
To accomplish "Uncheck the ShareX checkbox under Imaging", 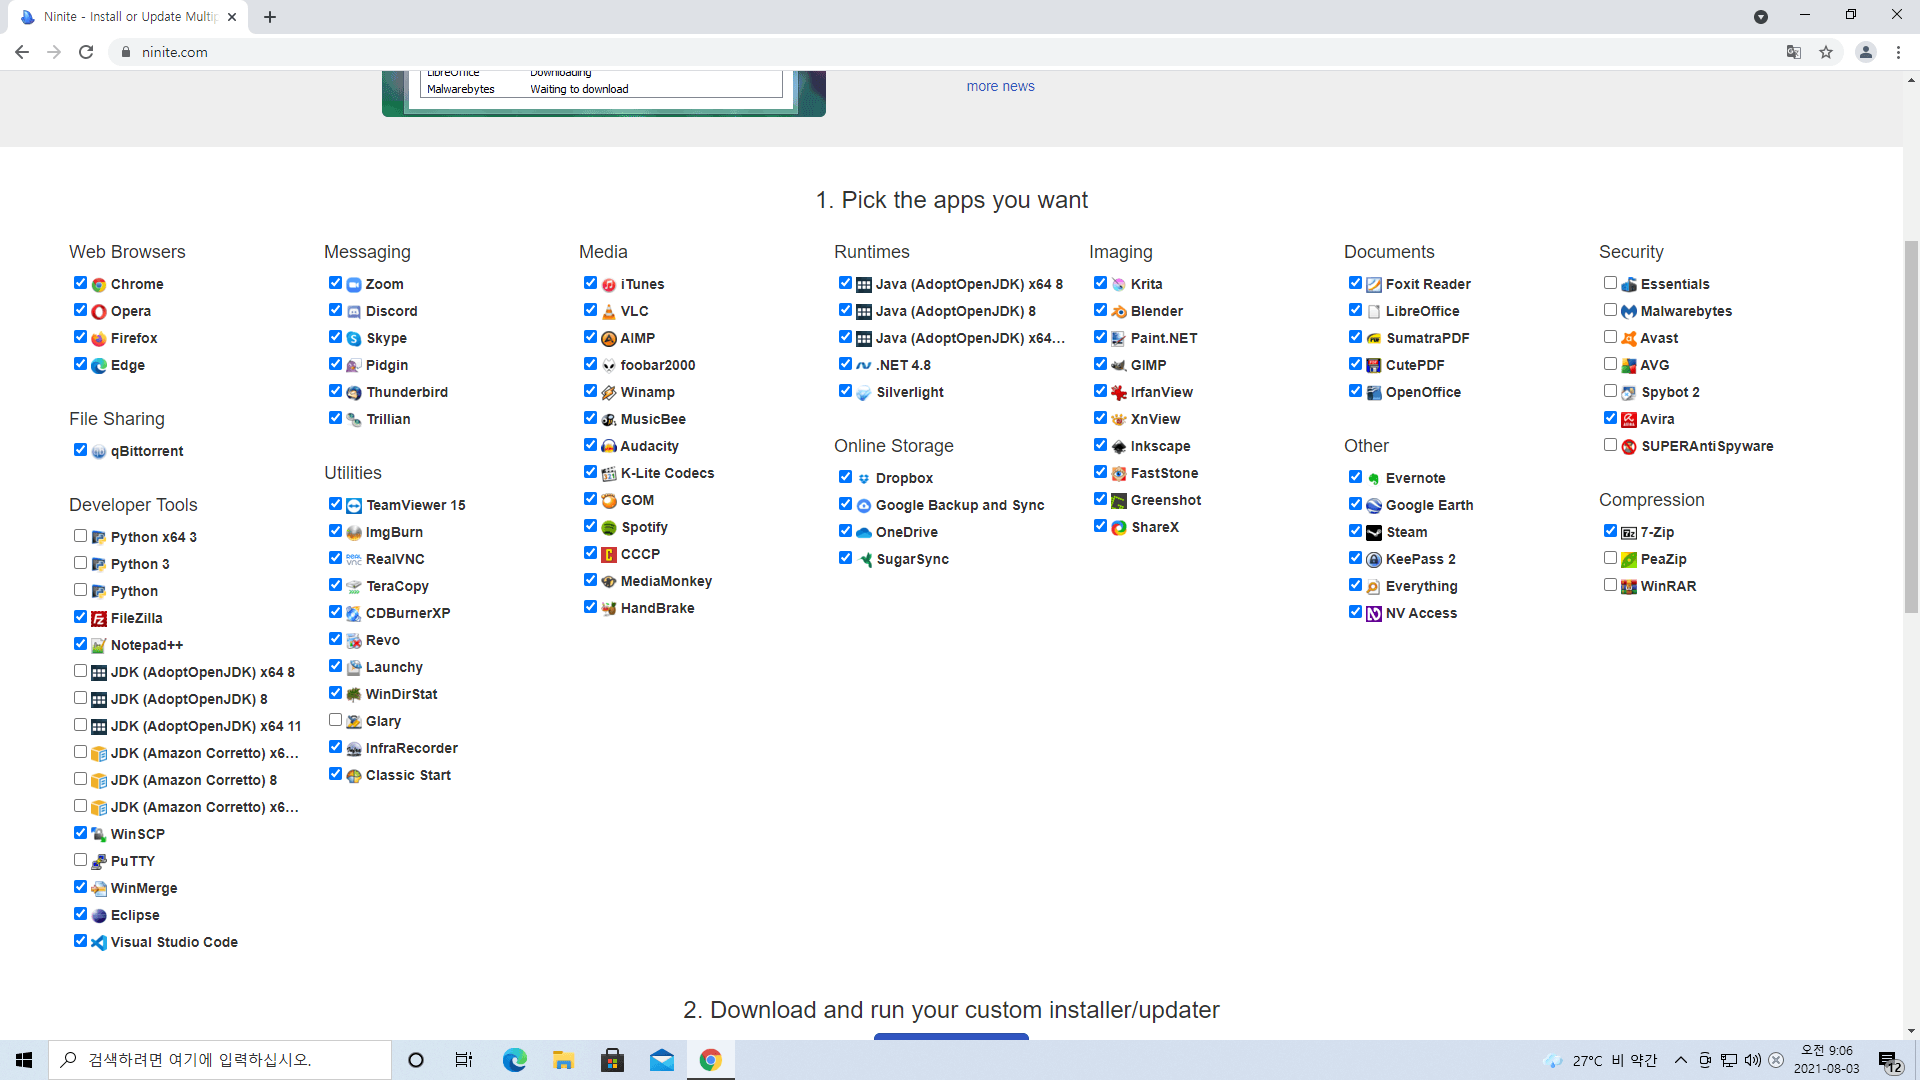I will click(x=1100, y=526).
